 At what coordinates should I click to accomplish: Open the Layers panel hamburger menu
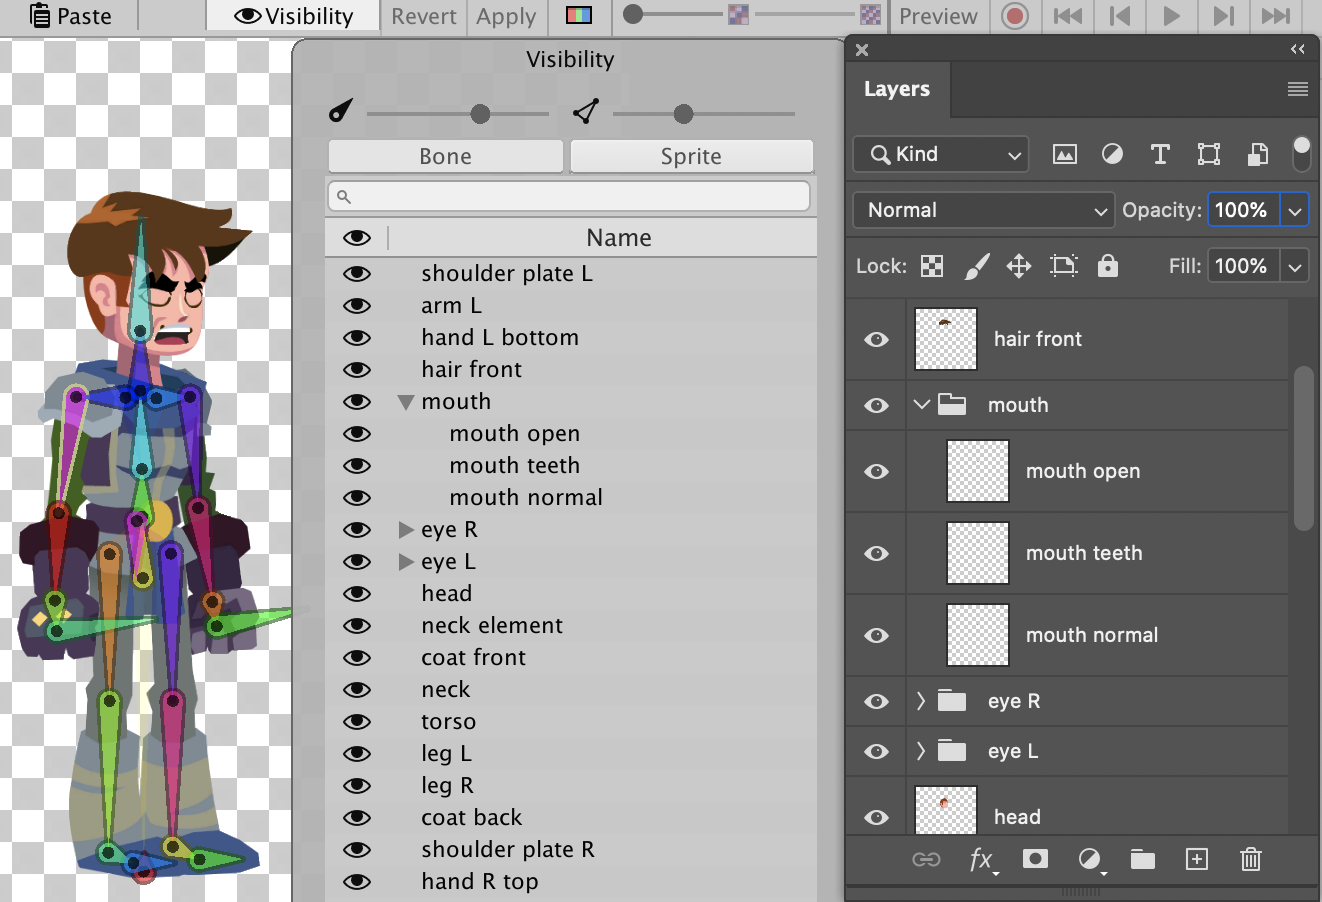(x=1297, y=90)
